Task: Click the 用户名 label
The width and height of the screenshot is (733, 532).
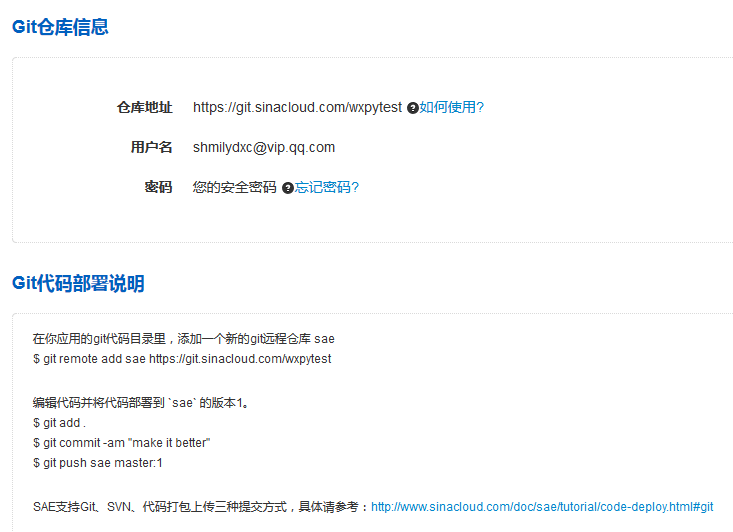Action: click(x=151, y=148)
